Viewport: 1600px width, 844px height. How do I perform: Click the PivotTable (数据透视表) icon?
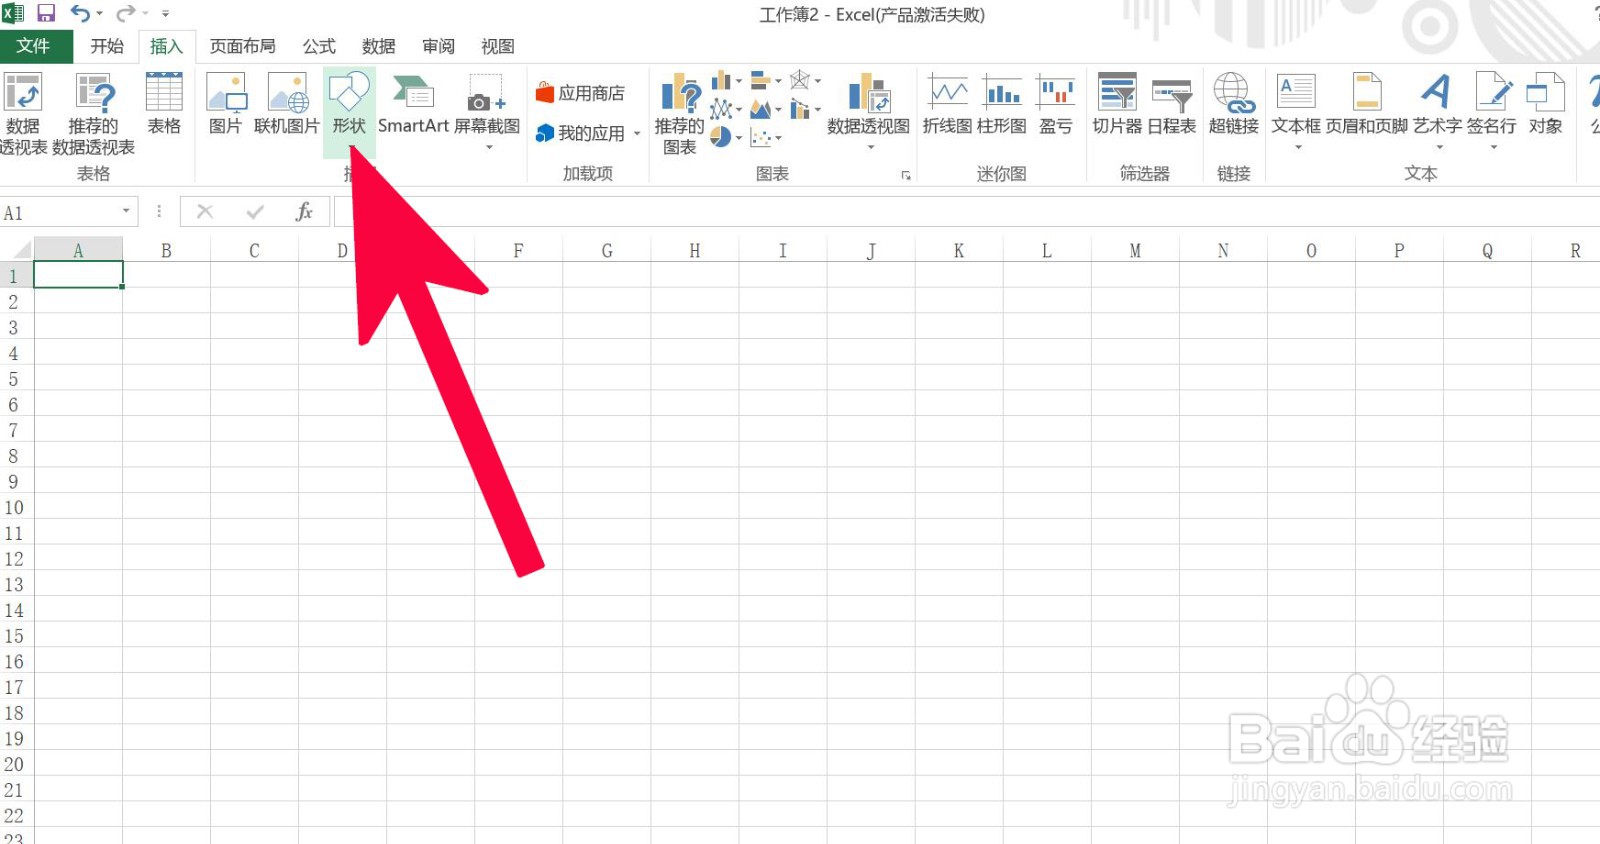coord(23,114)
